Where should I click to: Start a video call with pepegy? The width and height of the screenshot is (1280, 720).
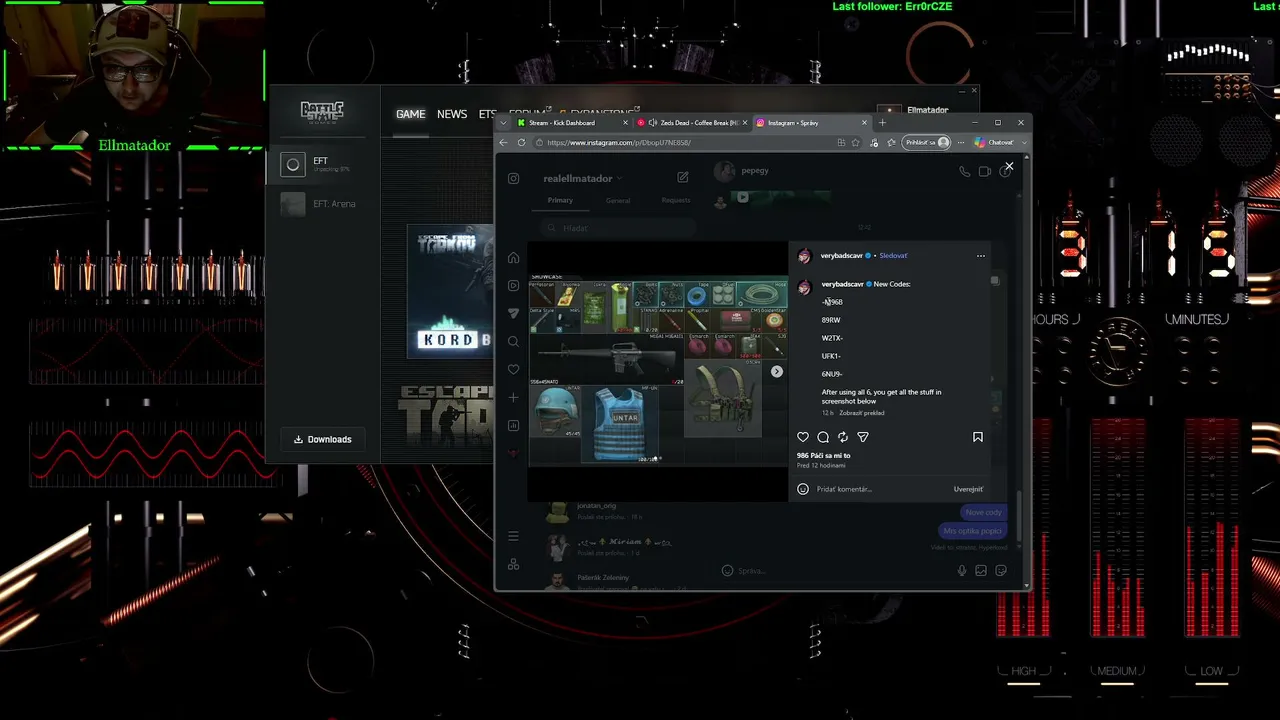985,171
